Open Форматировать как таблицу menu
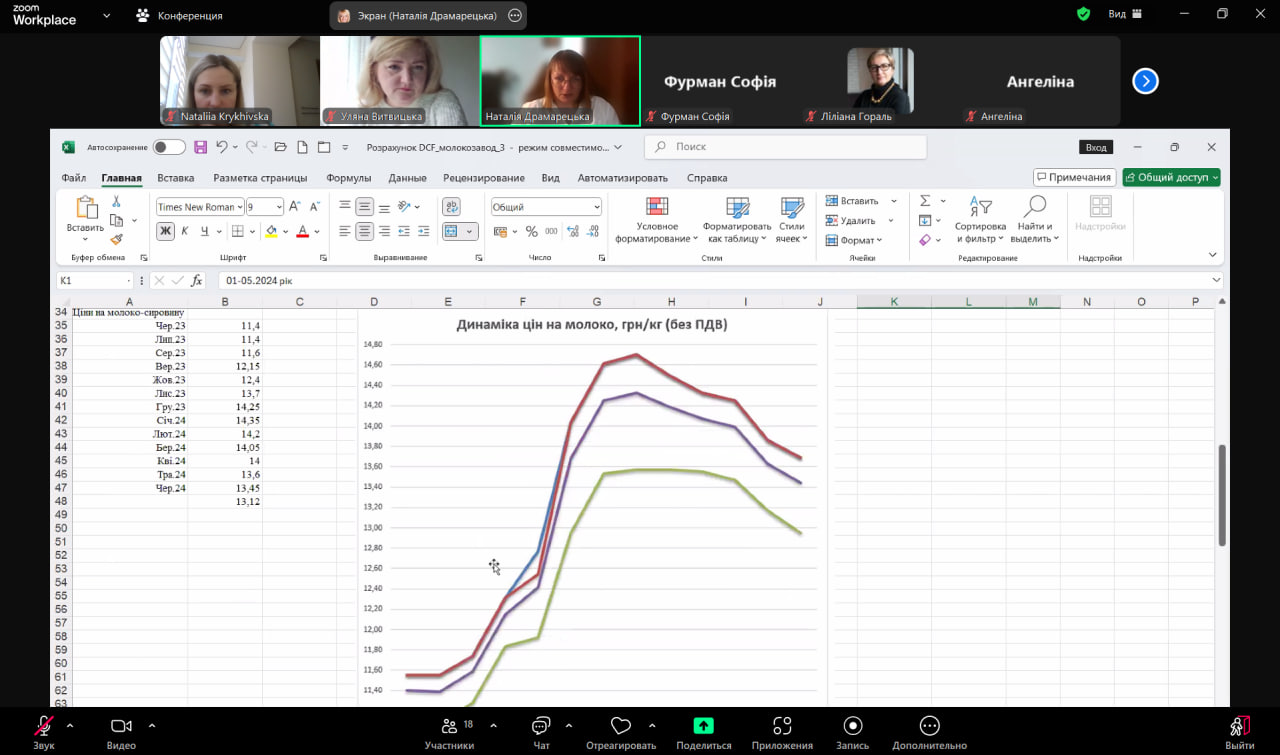The width and height of the screenshot is (1280, 755). 737,220
